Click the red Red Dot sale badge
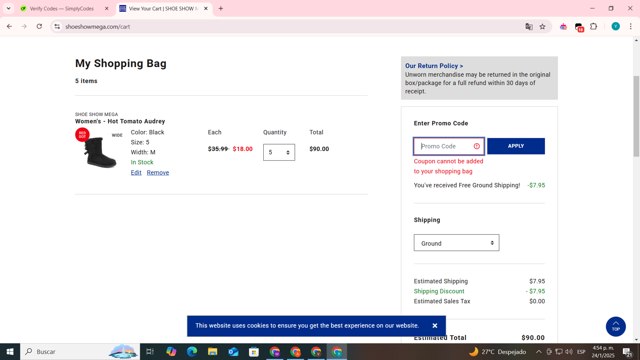This screenshot has height=360, width=640. [82, 135]
